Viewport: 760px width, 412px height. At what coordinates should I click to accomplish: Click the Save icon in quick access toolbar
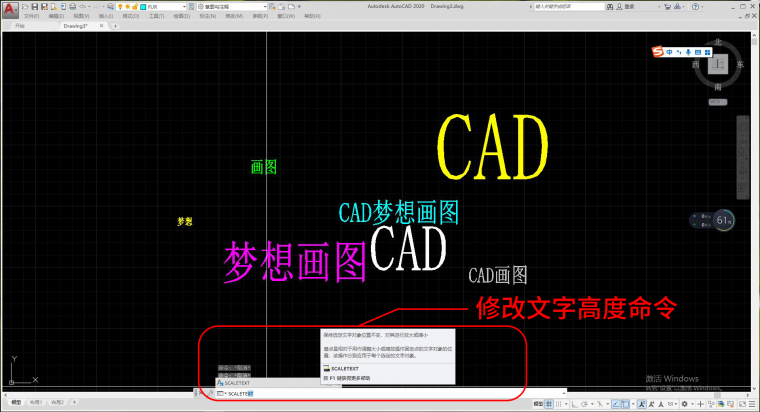pyautogui.click(x=45, y=6)
